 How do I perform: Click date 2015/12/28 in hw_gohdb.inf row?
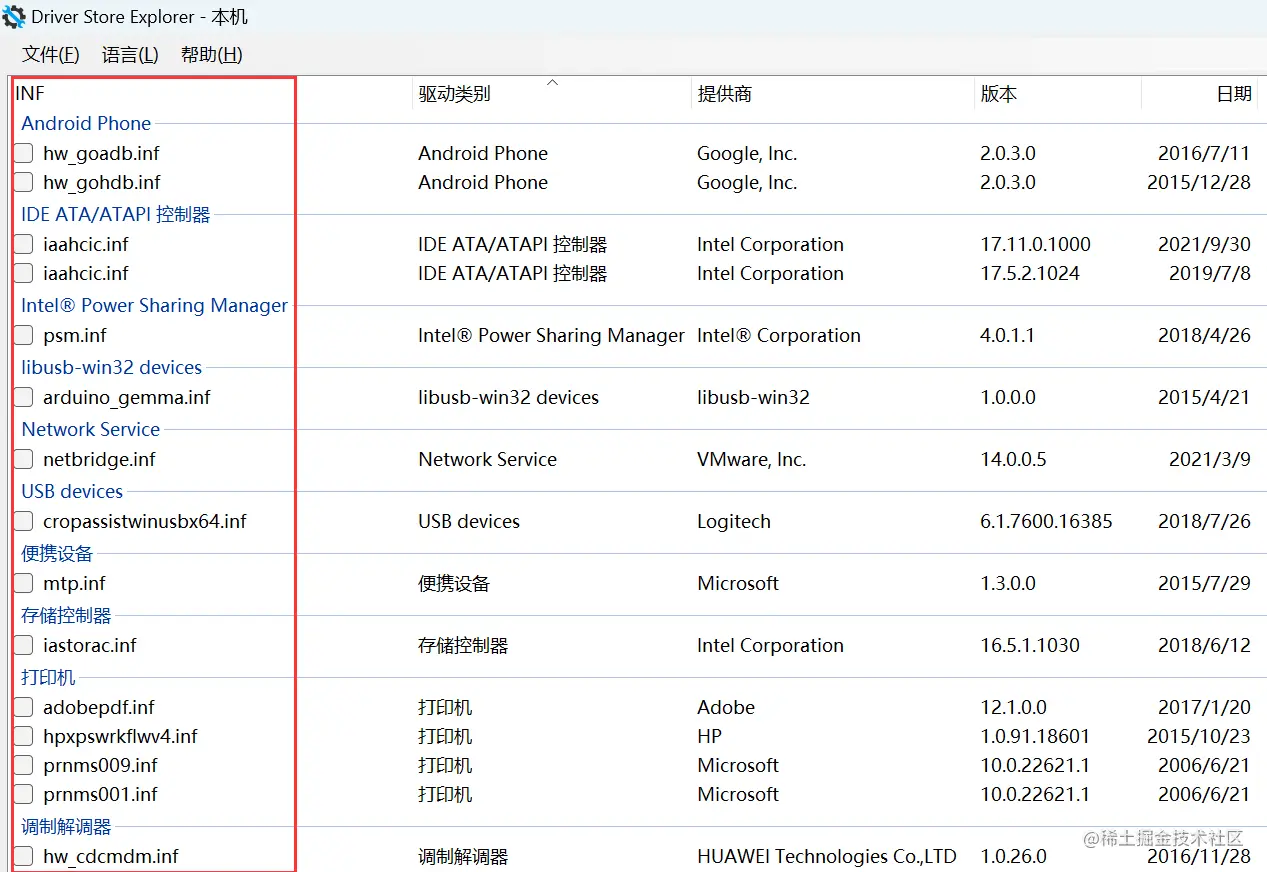[1199, 183]
